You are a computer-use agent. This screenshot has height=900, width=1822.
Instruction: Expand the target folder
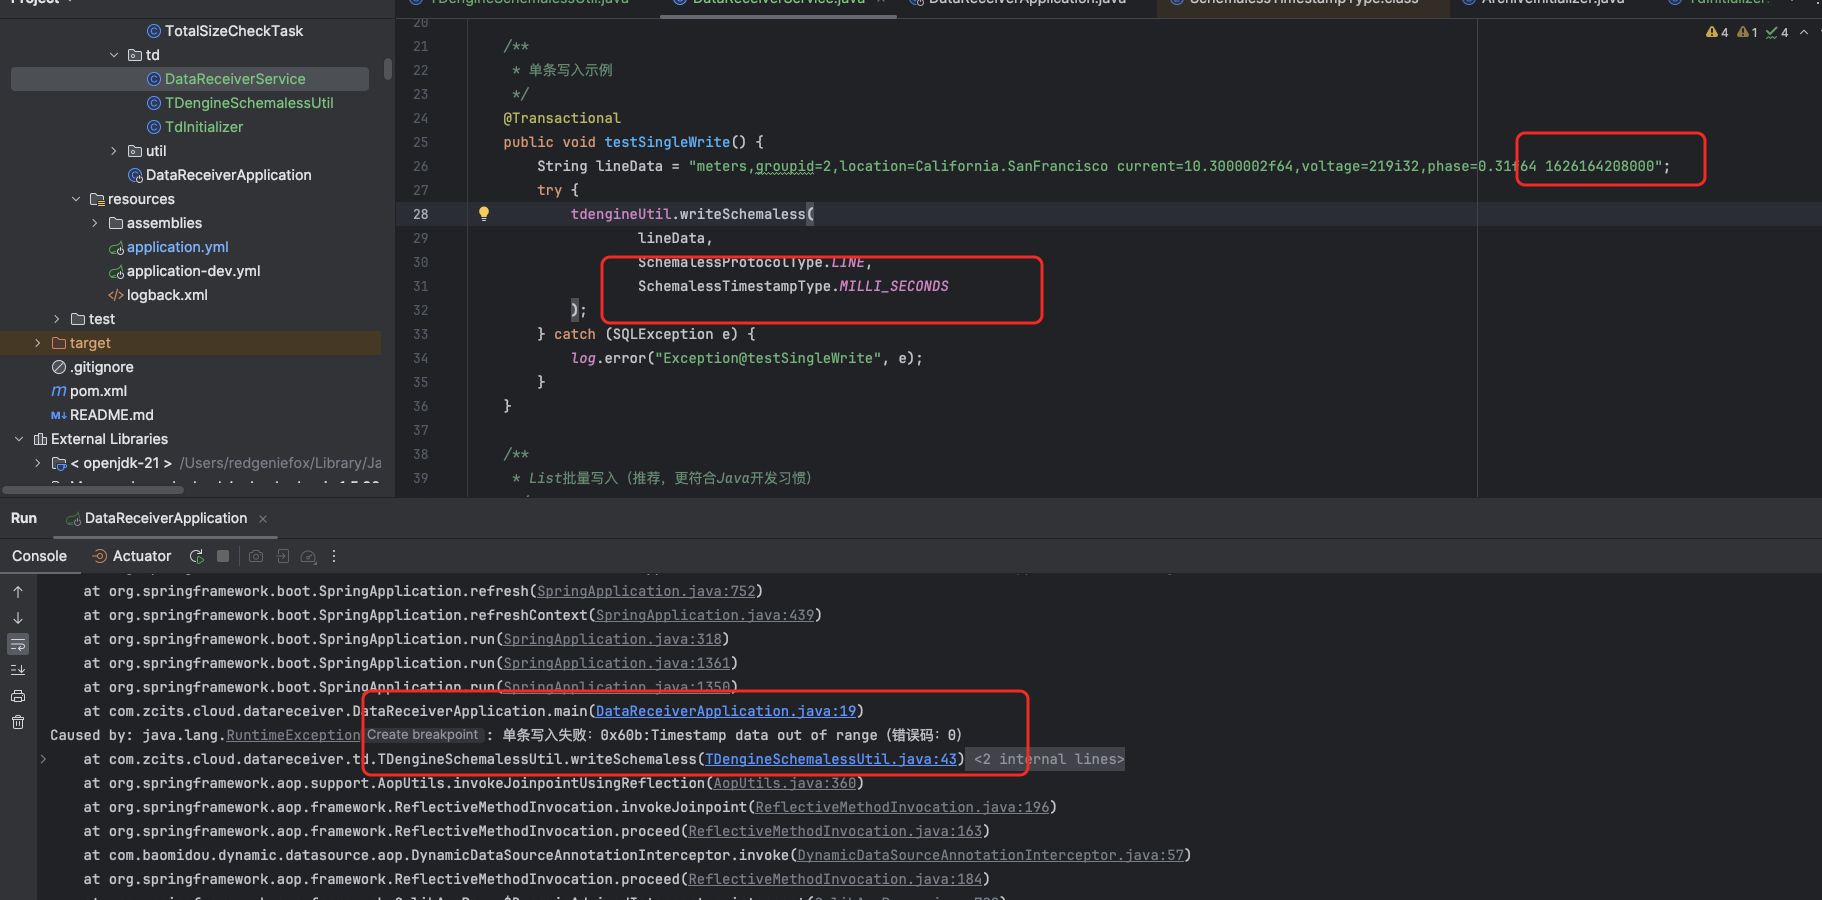[x=38, y=343]
